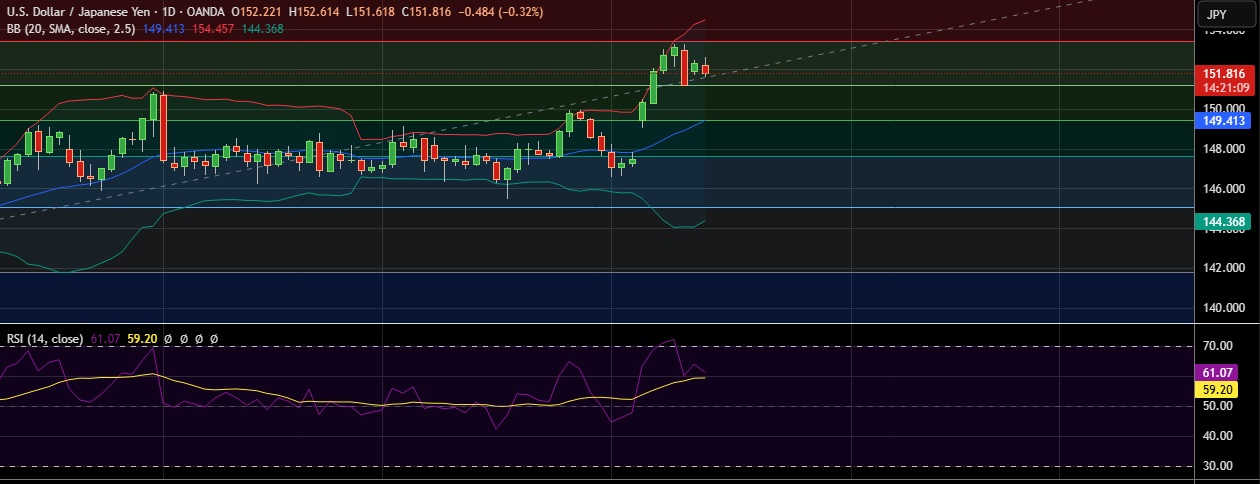Viewport: 1260px width, 484px height.
Task: Click the blue 149.413 BB basis price label
Action: click(1223, 120)
